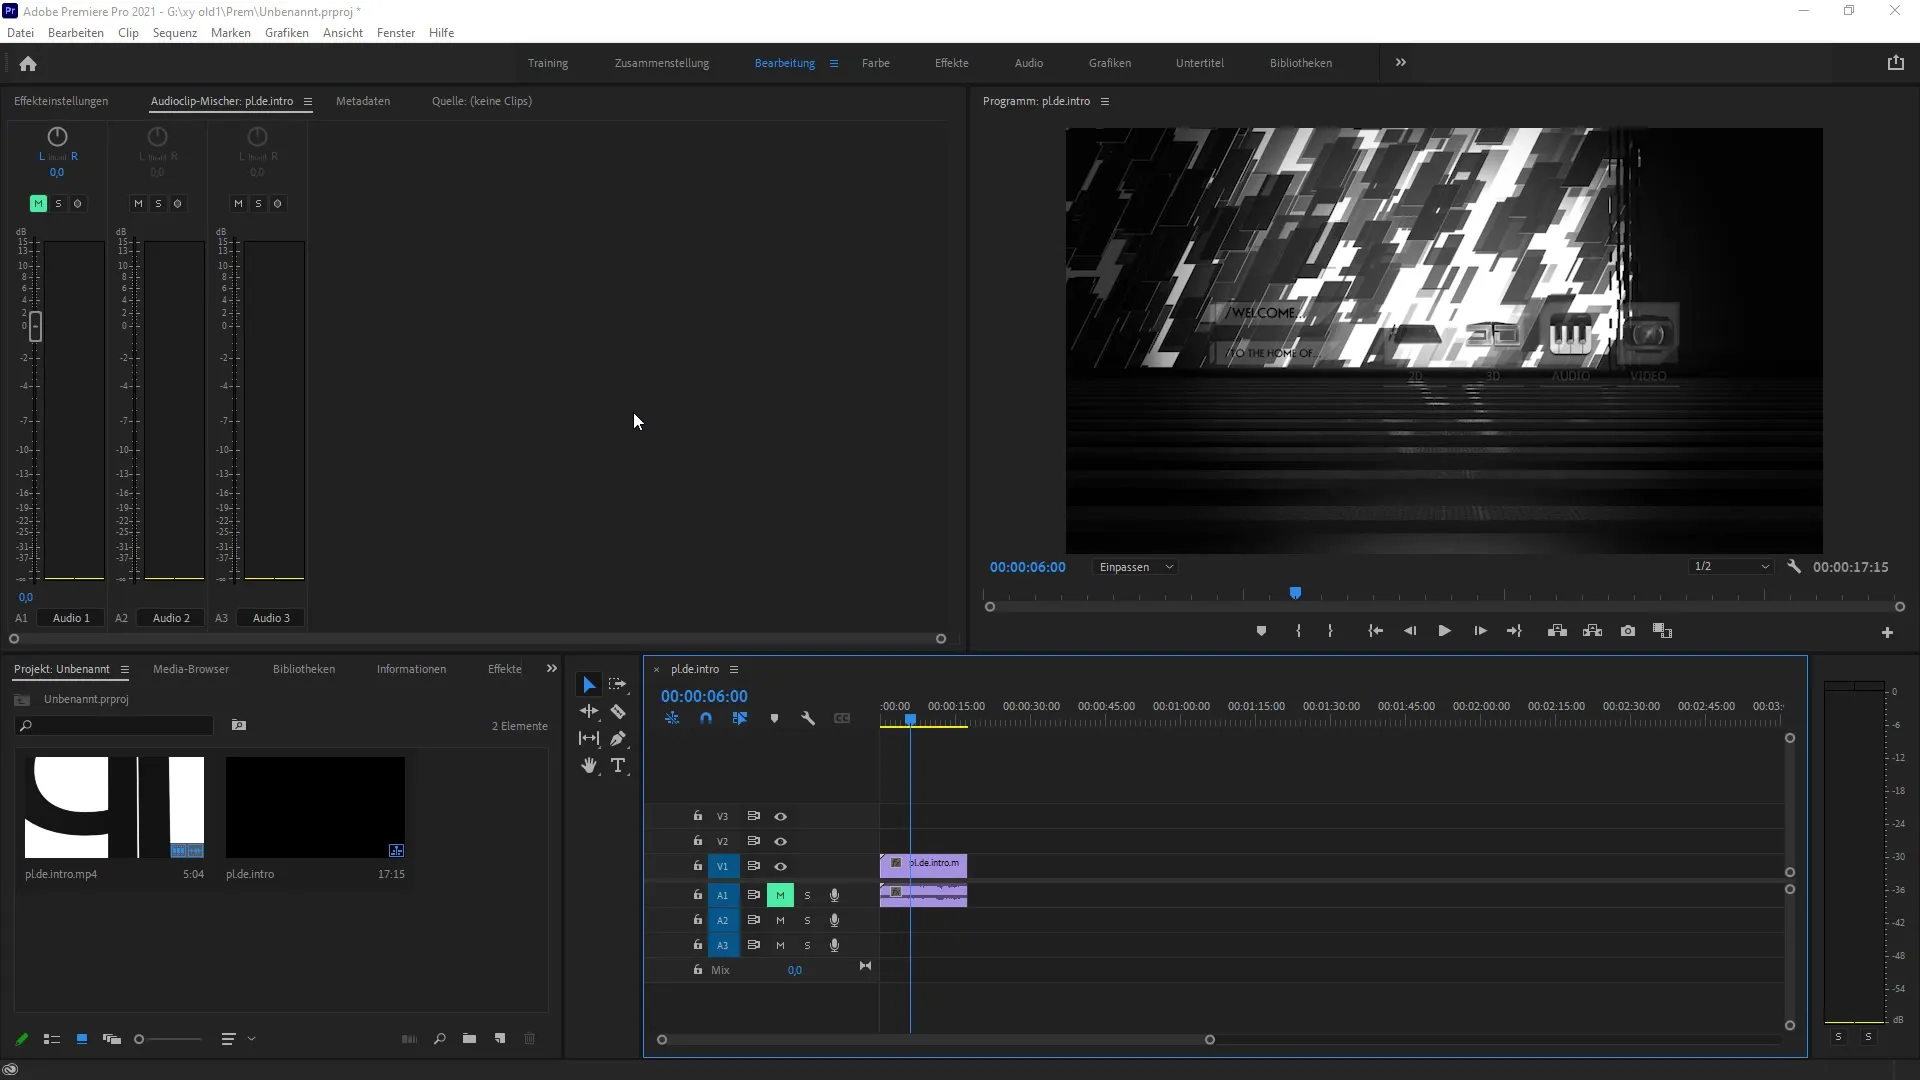
Task: Solo Audio 1 in the clip mixer
Action: point(58,204)
